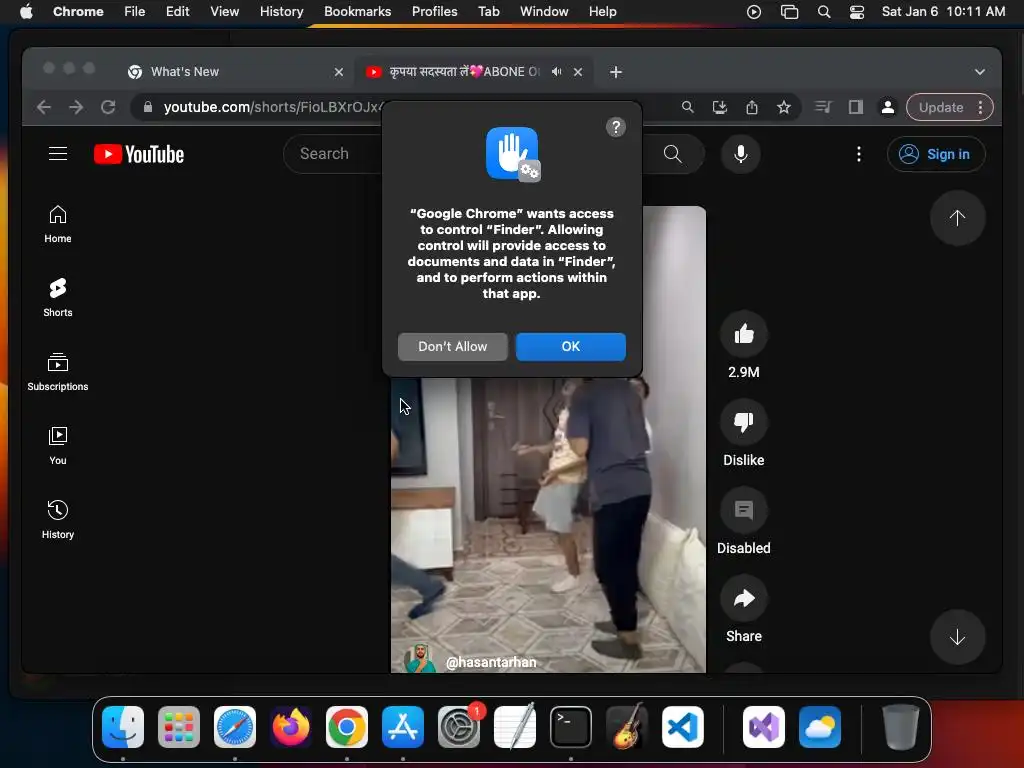The height and width of the screenshot is (768, 1024).
Task: Go to the next short with down arrow
Action: [x=957, y=637]
